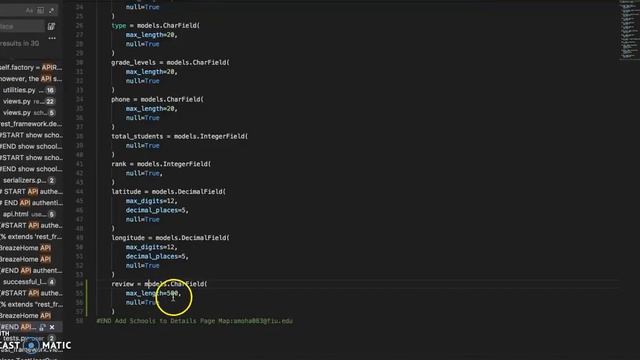Click the 'type = models.CharField(' line
The height and width of the screenshot is (360, 640).
coord(156,26)
